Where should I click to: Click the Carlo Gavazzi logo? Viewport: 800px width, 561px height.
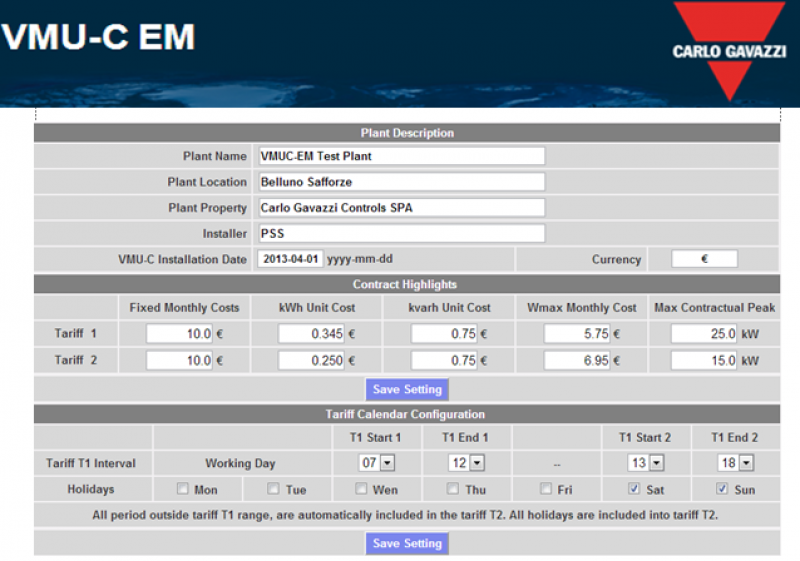[729, 50]
